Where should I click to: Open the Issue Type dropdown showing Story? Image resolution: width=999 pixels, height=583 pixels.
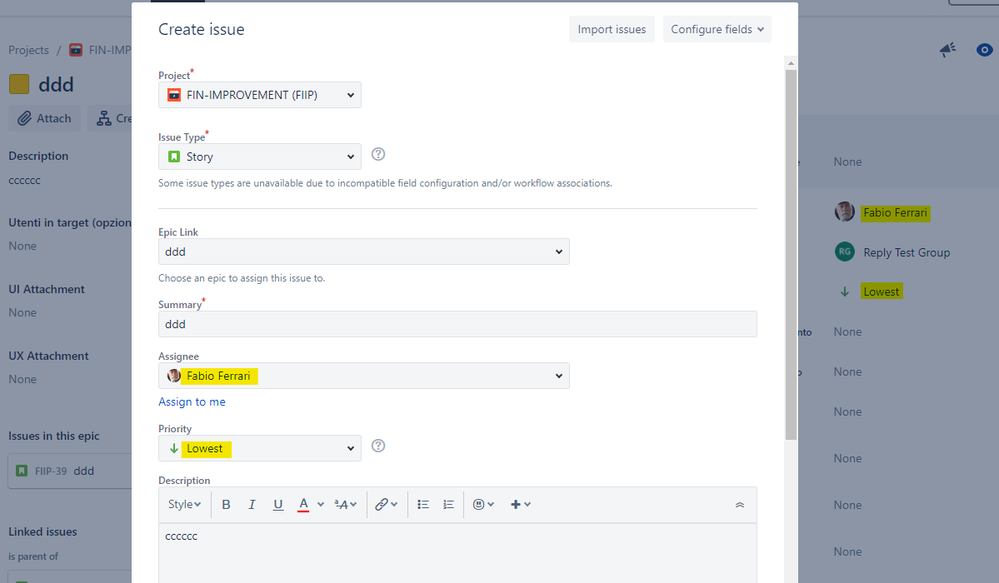pos(260,157)
